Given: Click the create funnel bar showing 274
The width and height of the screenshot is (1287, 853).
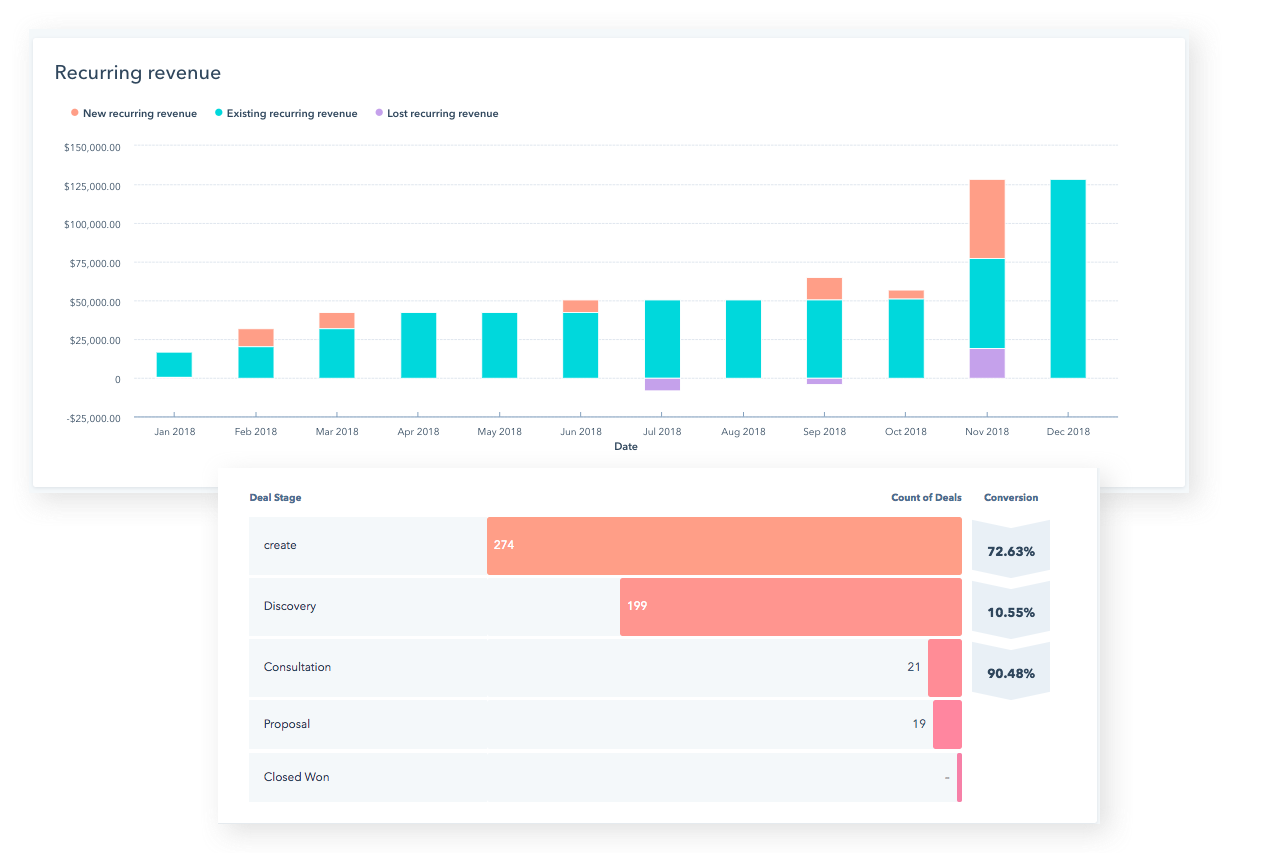Looking at the screenshot, I should 724,546.
